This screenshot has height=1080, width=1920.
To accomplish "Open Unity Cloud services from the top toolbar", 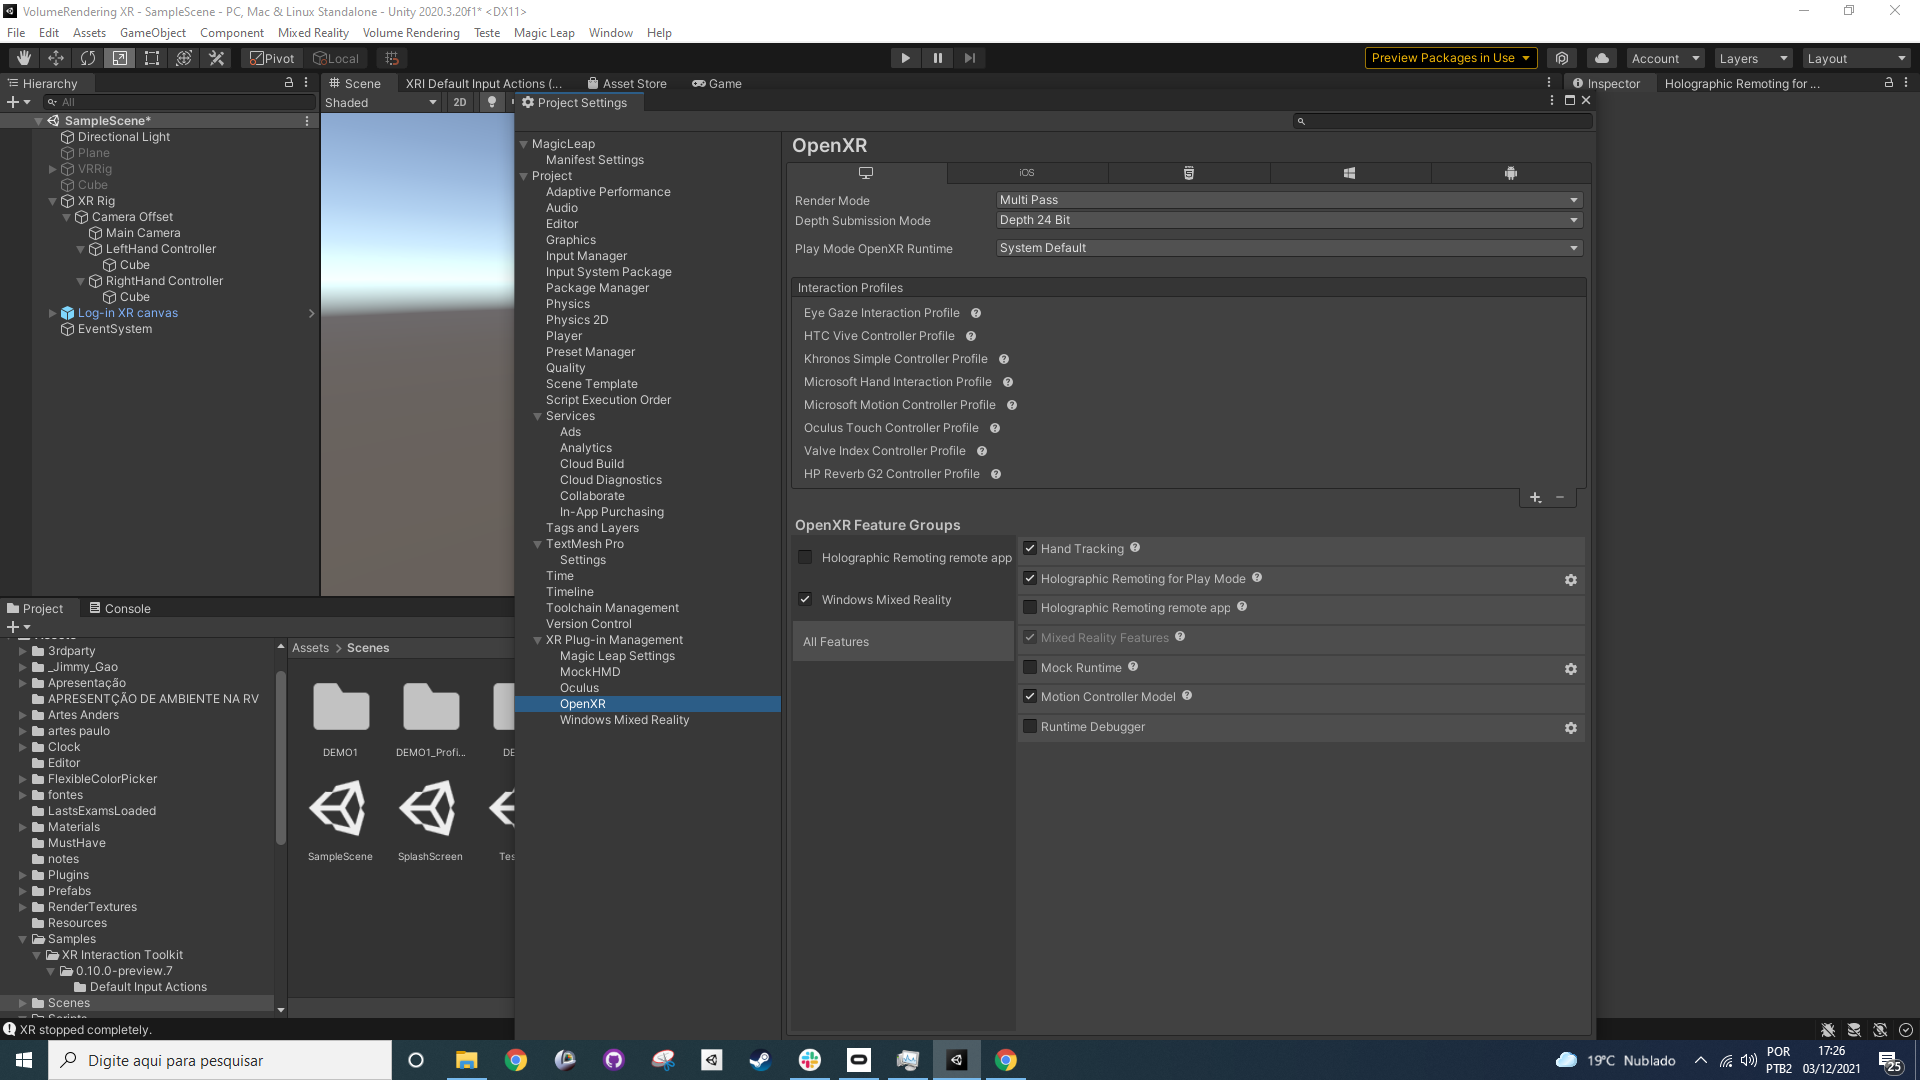I will [x=1601, y=57].
